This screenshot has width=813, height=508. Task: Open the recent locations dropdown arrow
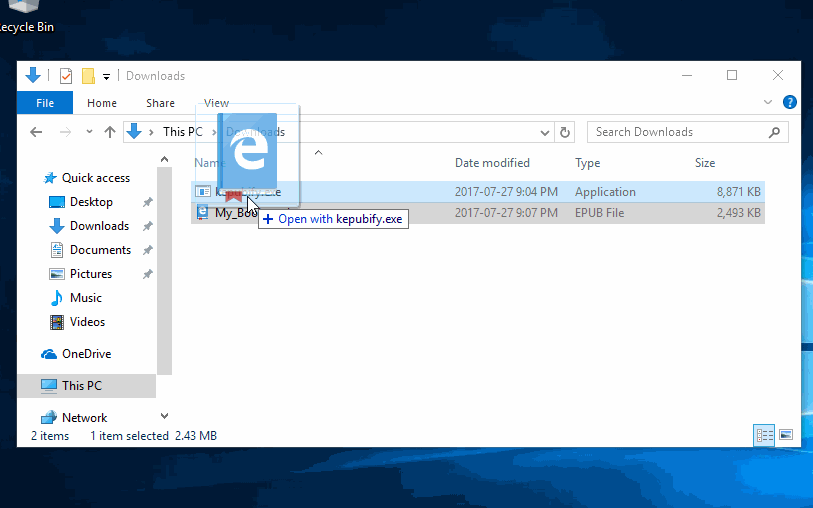[x=89, y=132]
